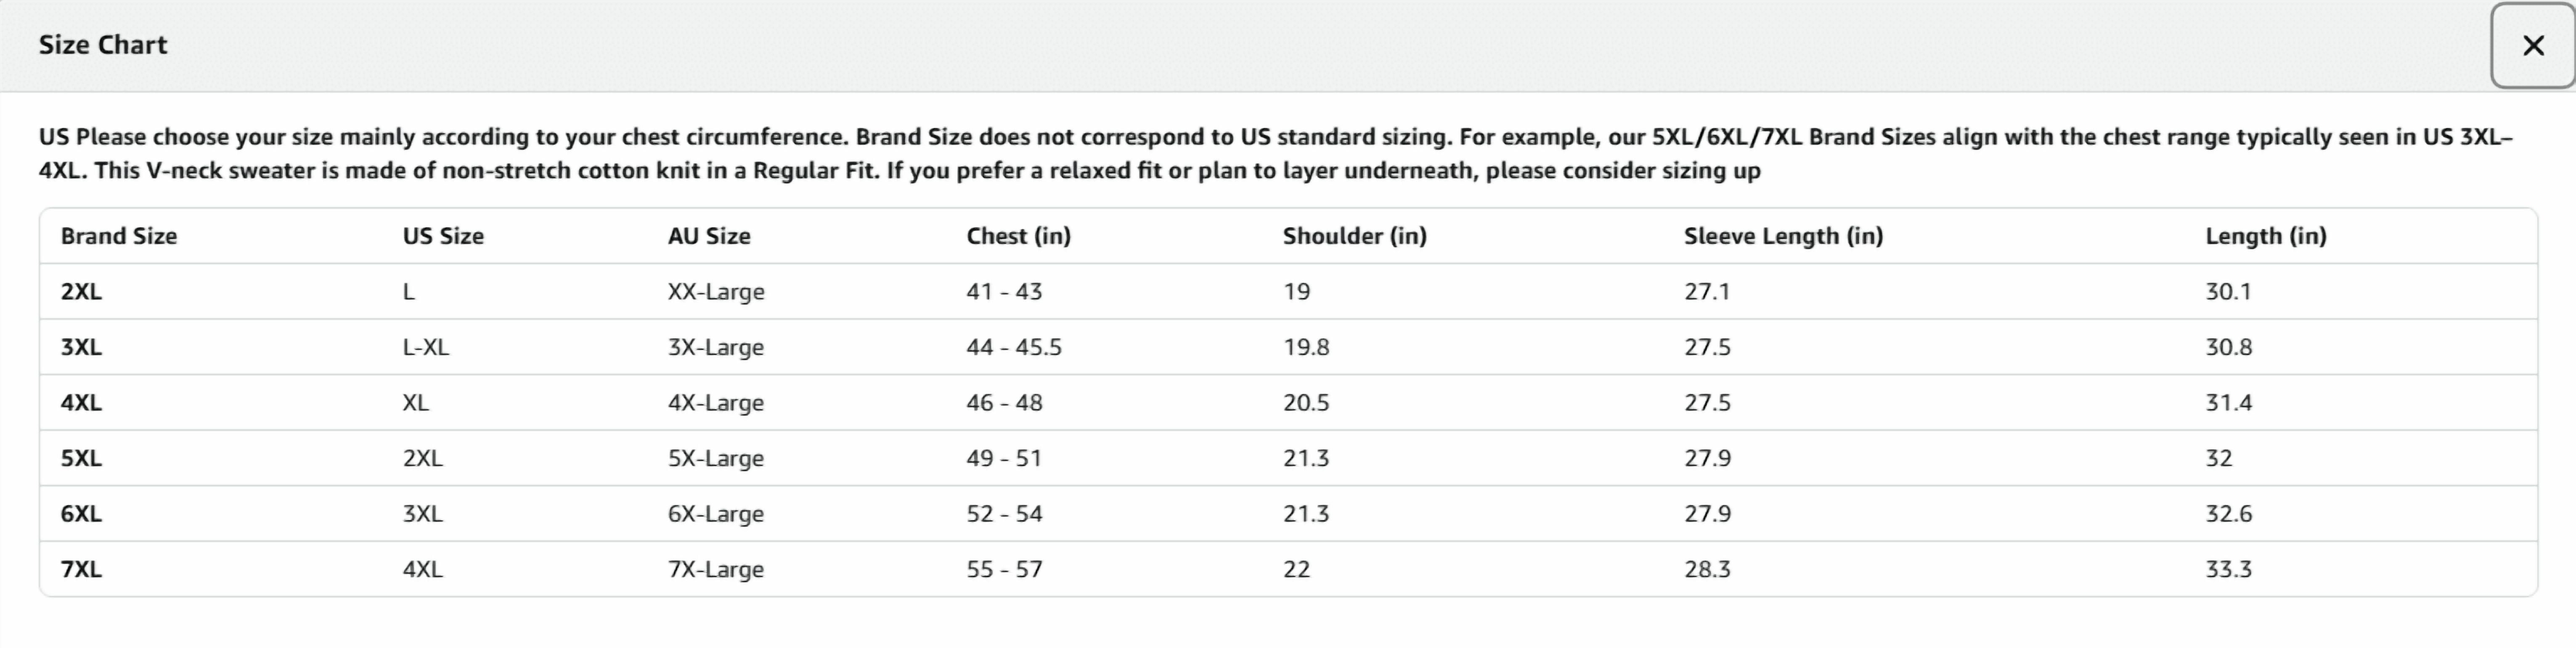Click the Size Chart title
This screenshot has height=648, width=2576.
(103, 45)
